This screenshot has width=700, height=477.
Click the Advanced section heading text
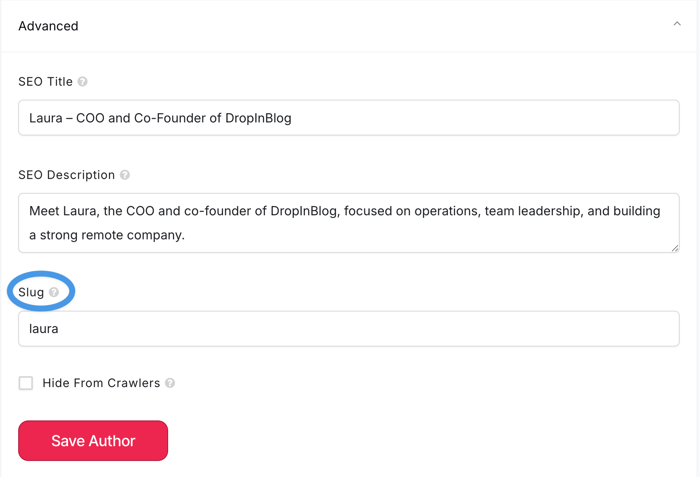pyautogui.click(x=48, y=26)
